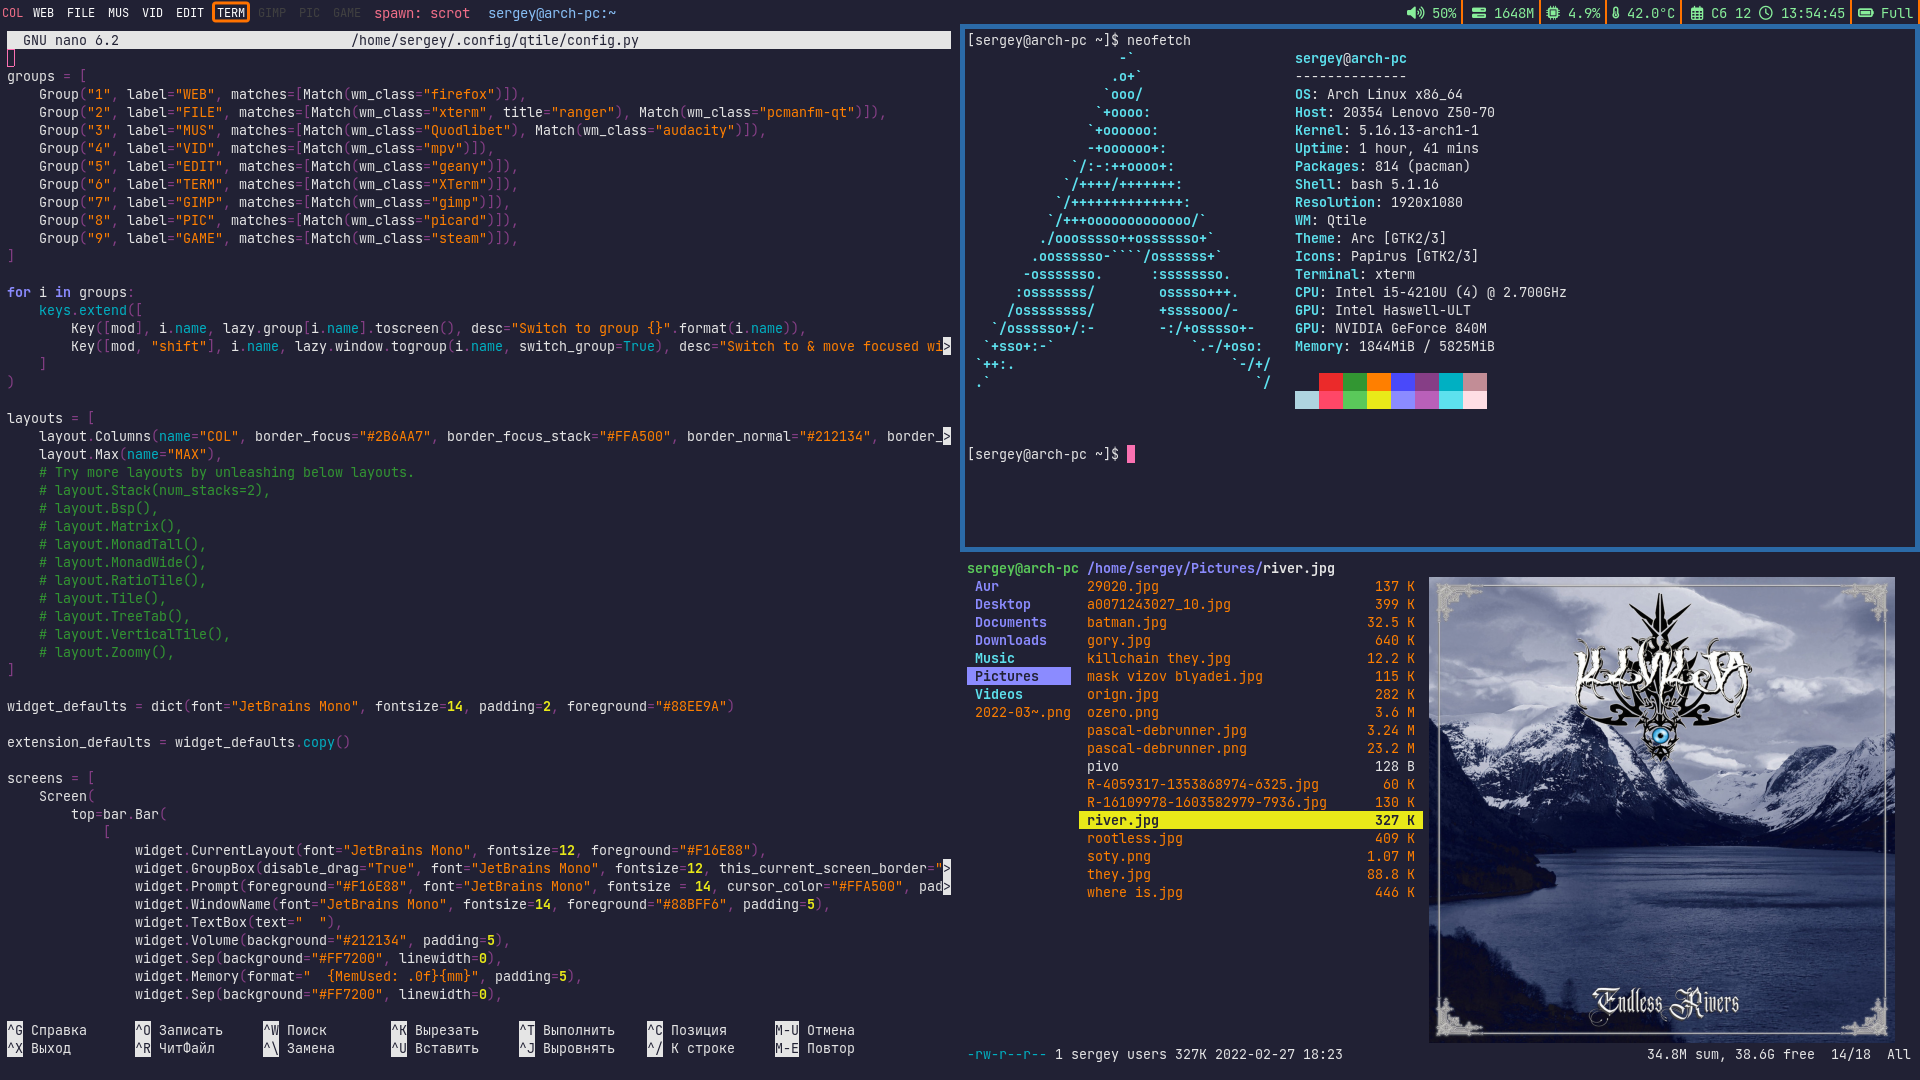Click the /home/sergey/Pictures/ path in ranger
1920x1080 pixels.
(x=1175, y=568)
